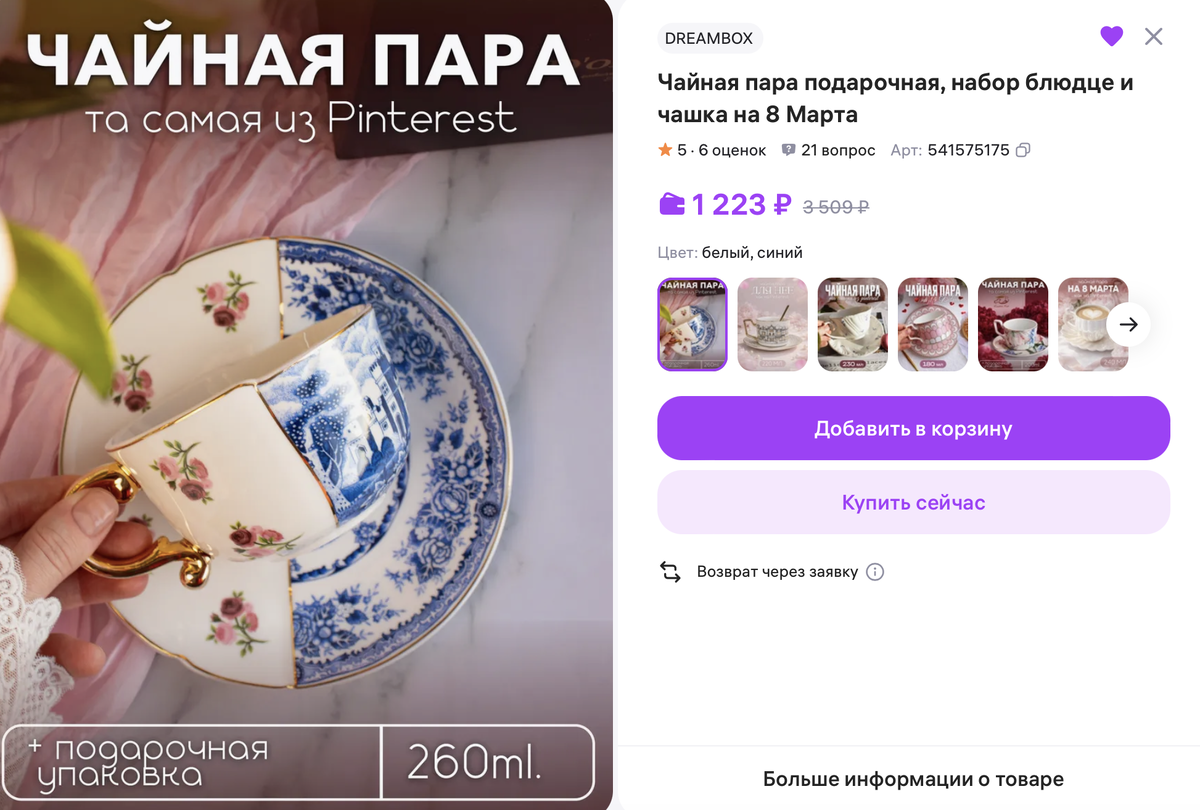The image size is (1200, 810).
Task: Open the 6 оценок reviews link
Action: point(732,150)
